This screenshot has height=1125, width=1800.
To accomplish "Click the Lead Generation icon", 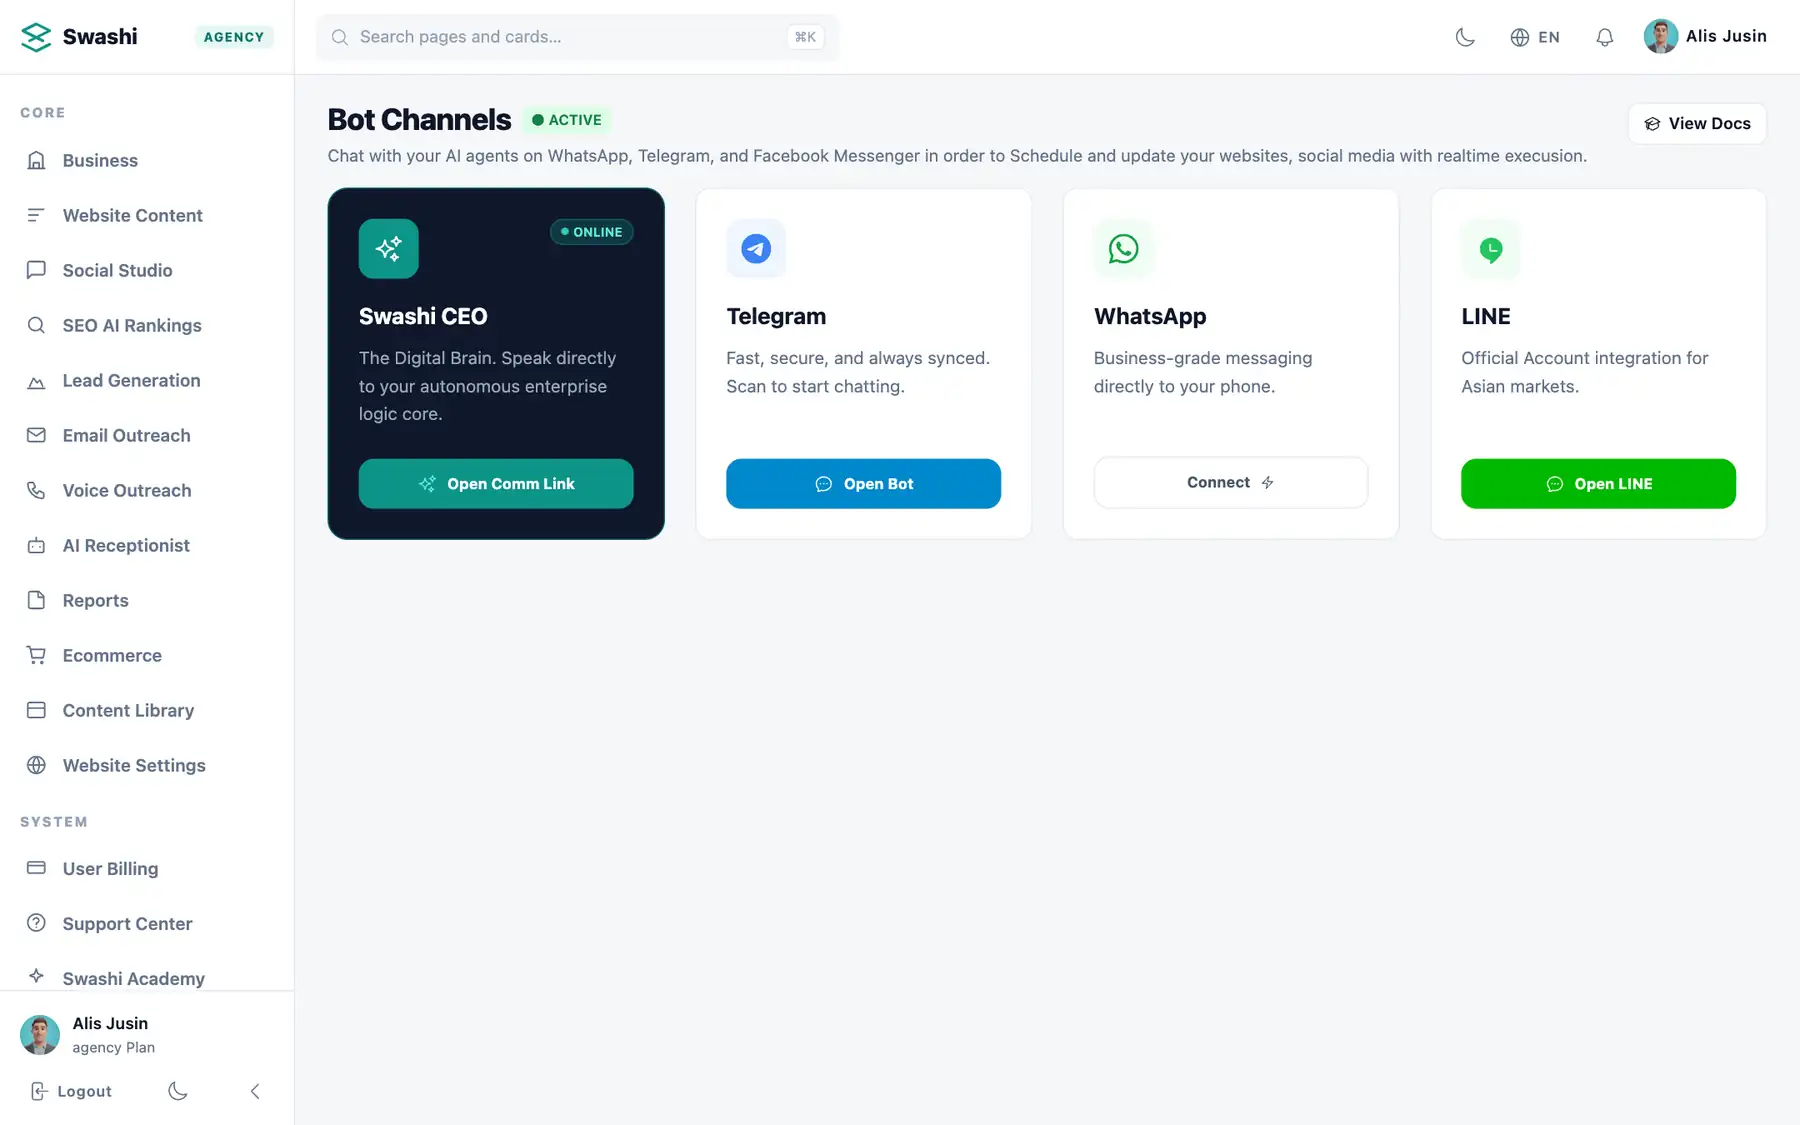I will pyautogui.click(x=36, y=381).
